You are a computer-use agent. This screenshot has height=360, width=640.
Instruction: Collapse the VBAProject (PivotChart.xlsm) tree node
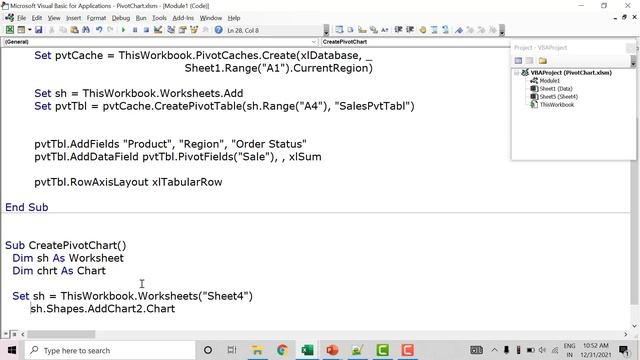pyautogui.click(x=517, y=73)
